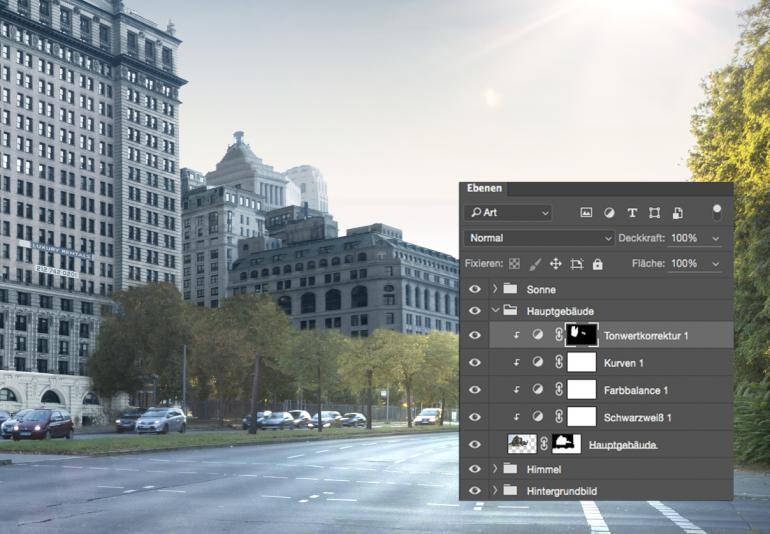Click the lock all padlock icon
This screenshot has width=770, height=534.
click(x=598, y=264)
